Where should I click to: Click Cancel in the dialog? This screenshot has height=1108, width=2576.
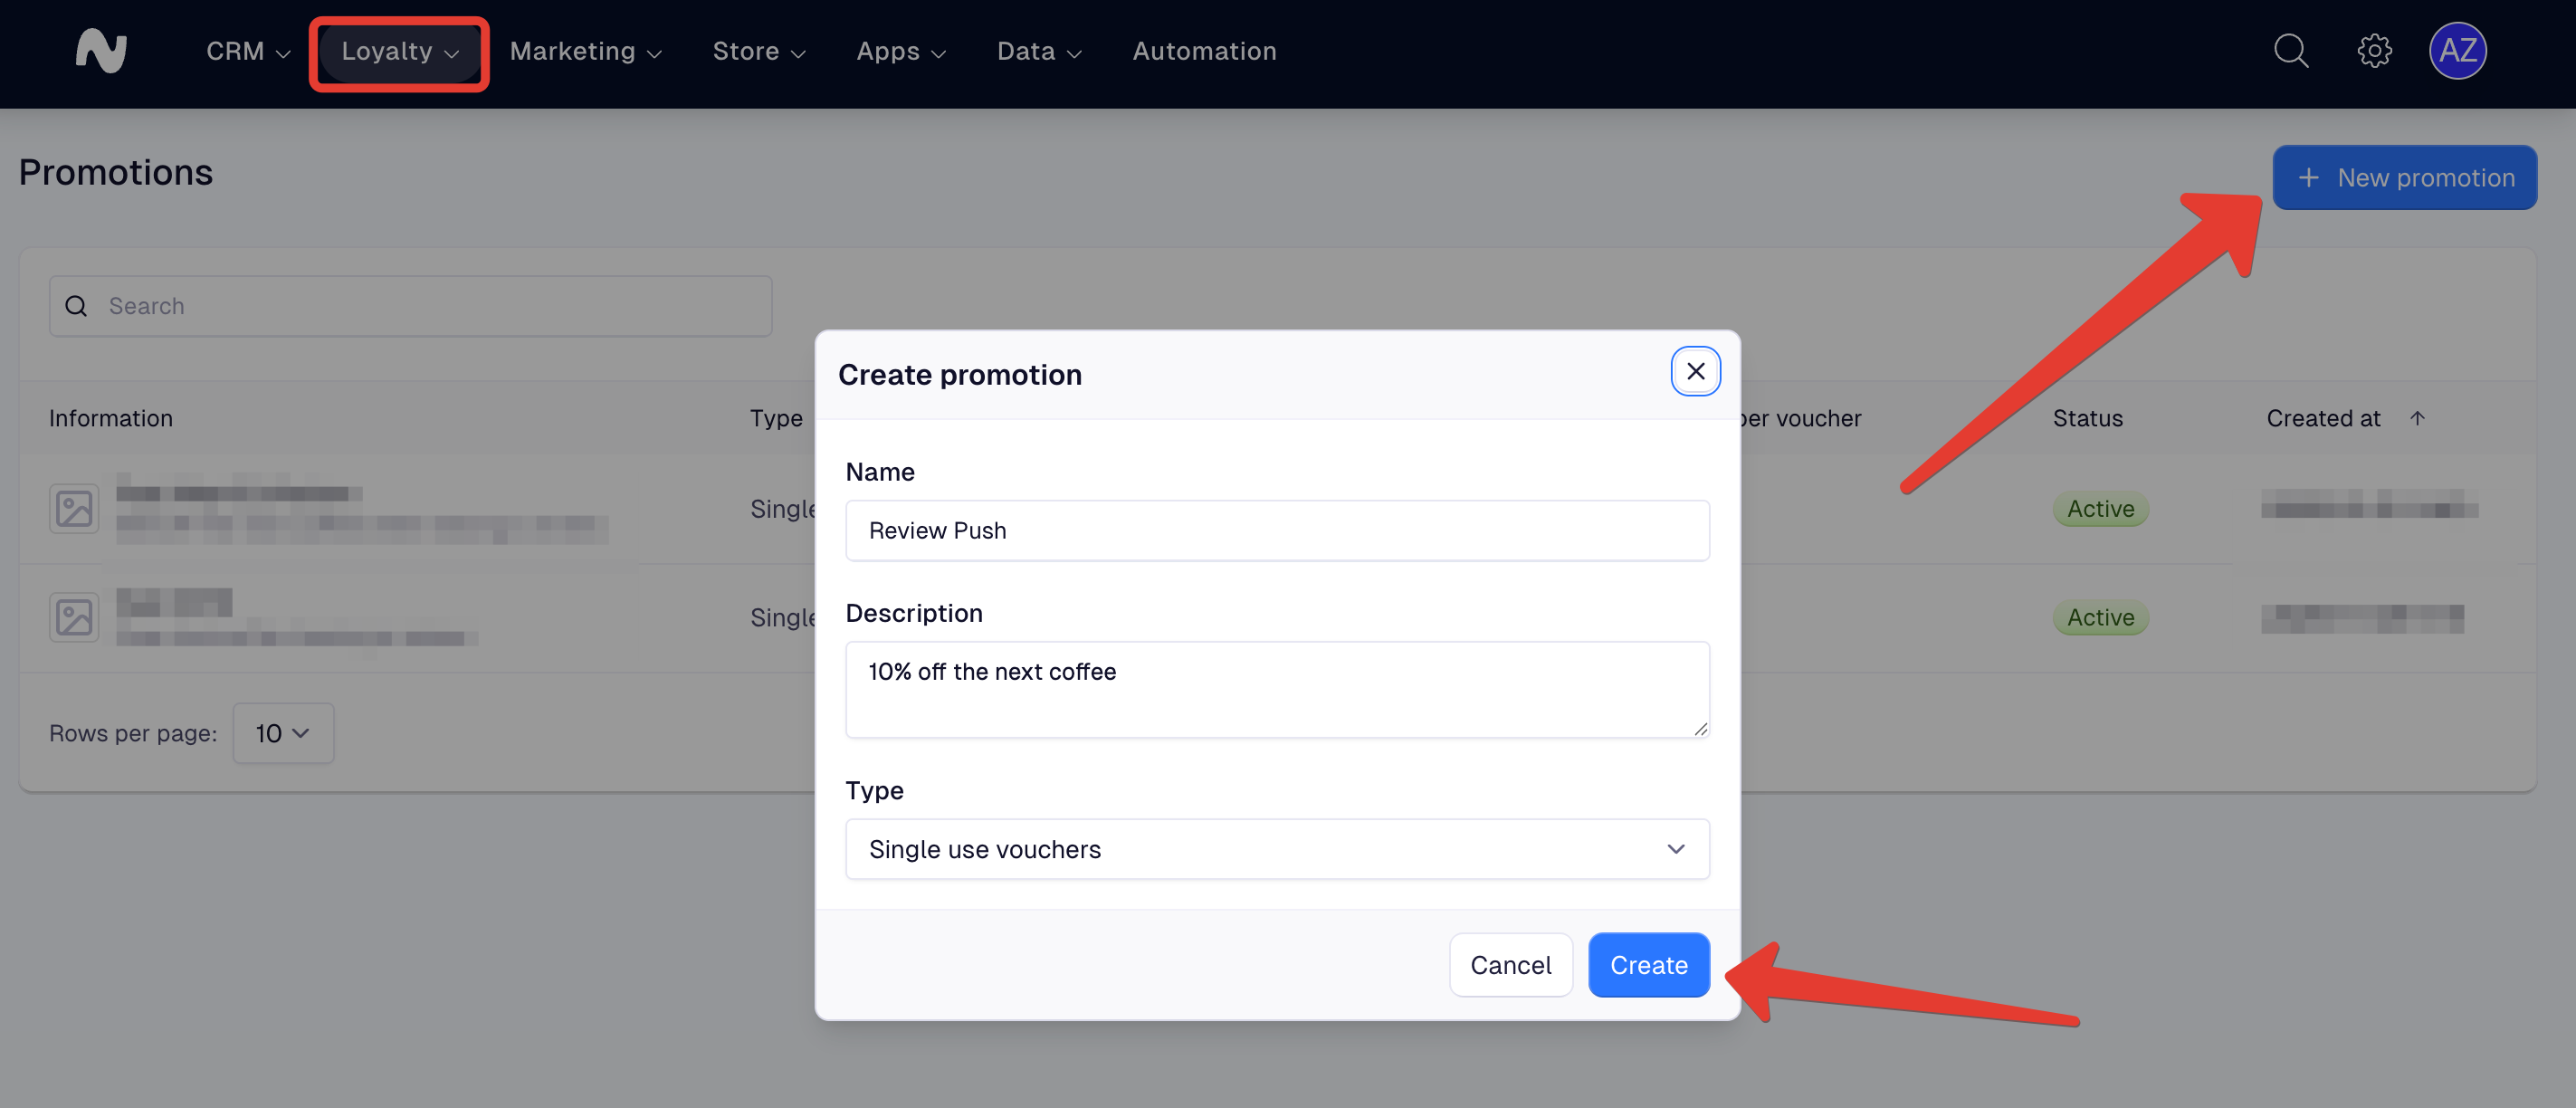[1510, 965]
